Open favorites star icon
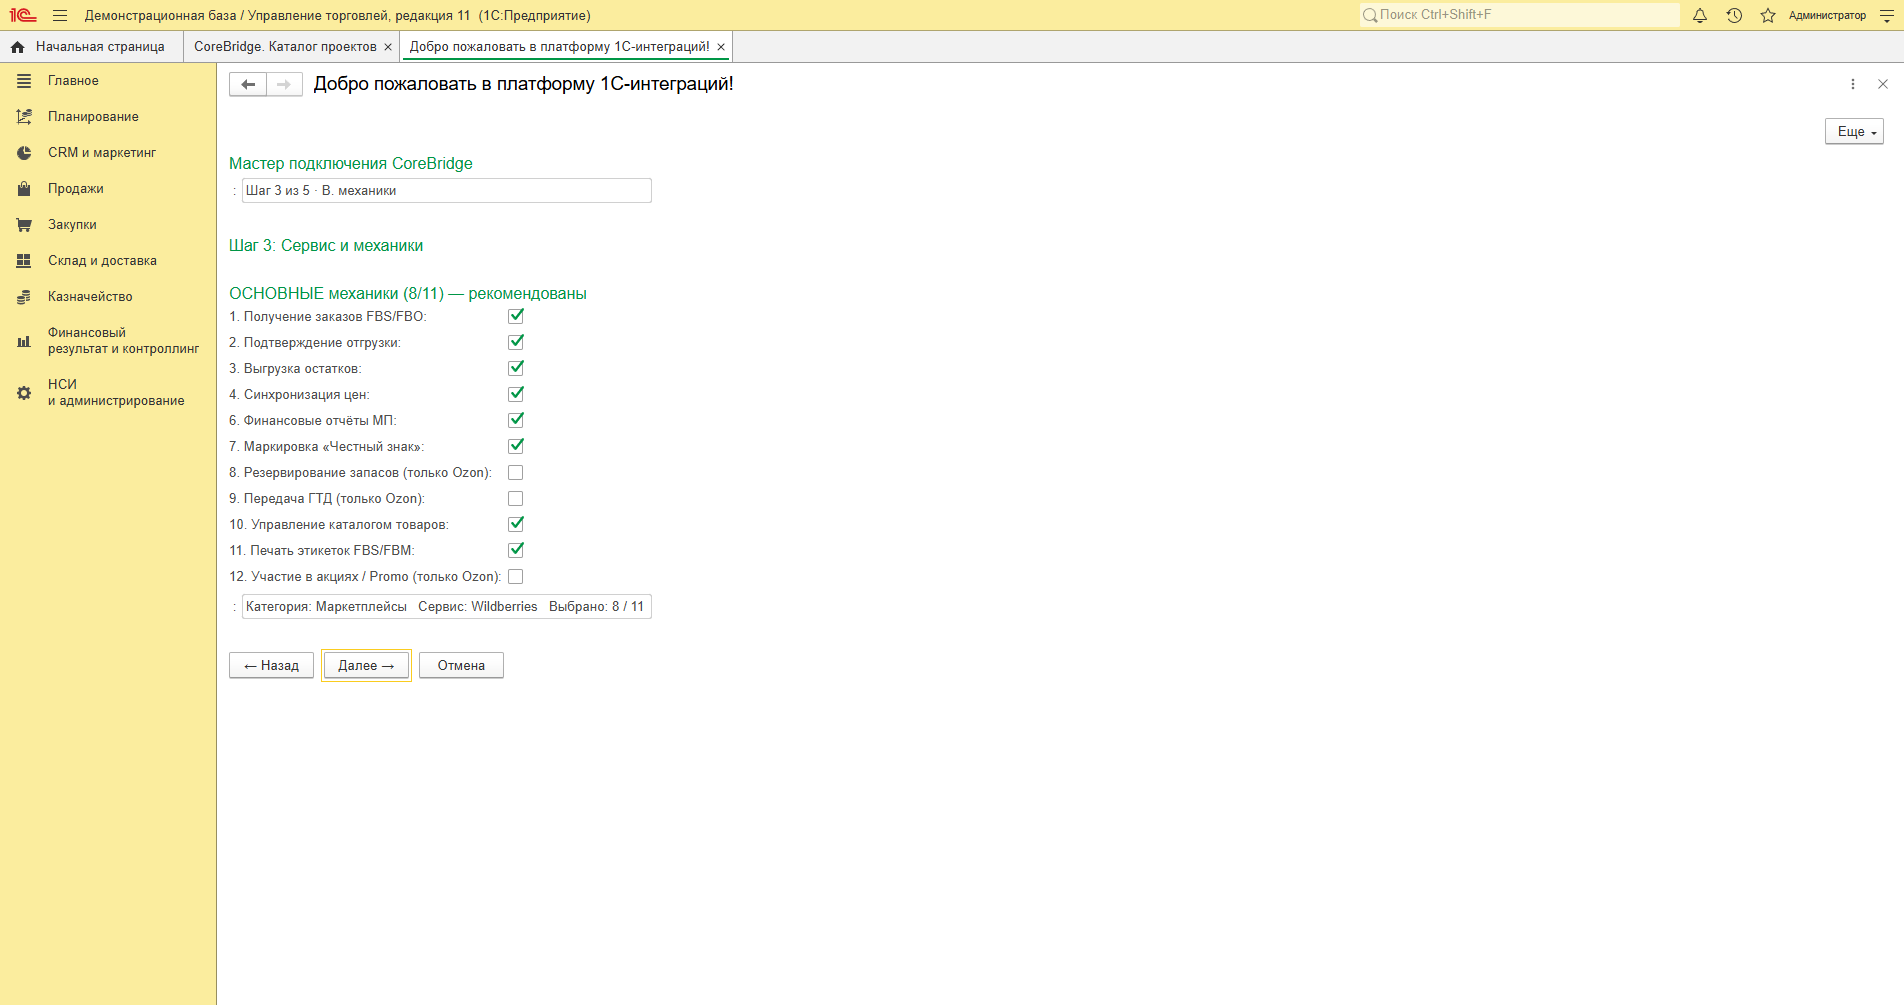 coord(1768,15)
